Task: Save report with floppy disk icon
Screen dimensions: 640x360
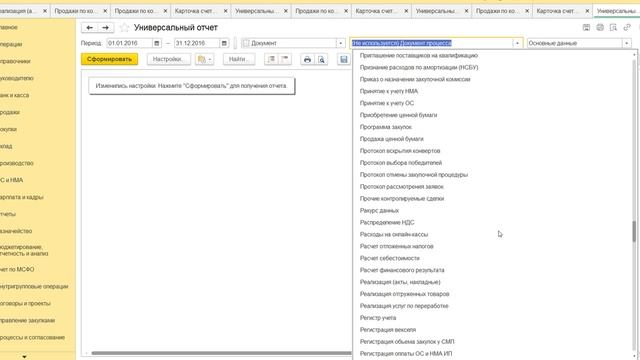Action: pos(344,60)
